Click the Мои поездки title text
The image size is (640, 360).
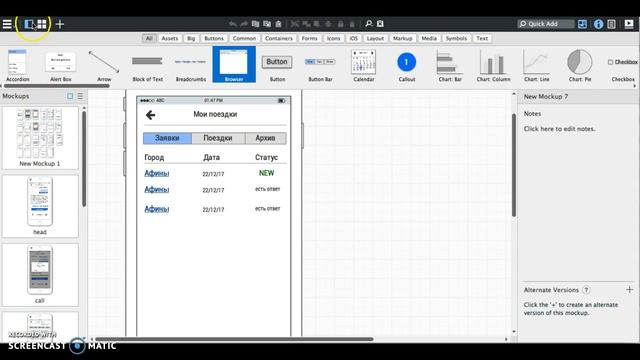[215, 114]
